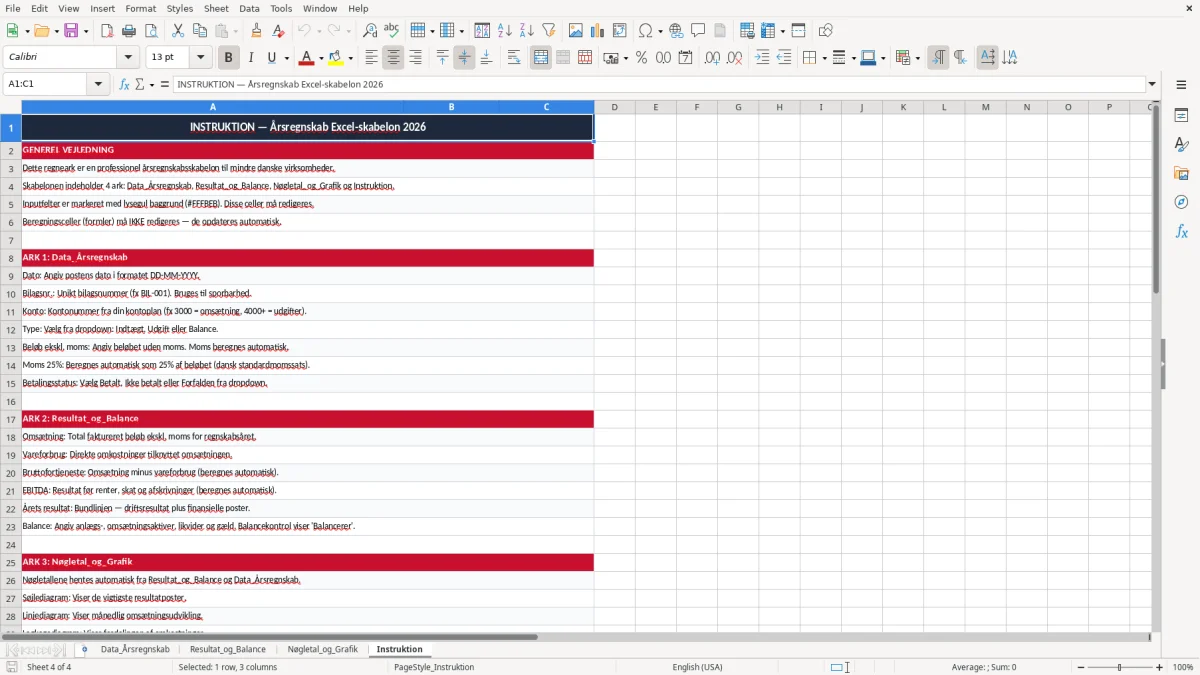The height and width of the screenshot is (675, 1200).
Task: Open the Data menu
Action: (250, 8)
